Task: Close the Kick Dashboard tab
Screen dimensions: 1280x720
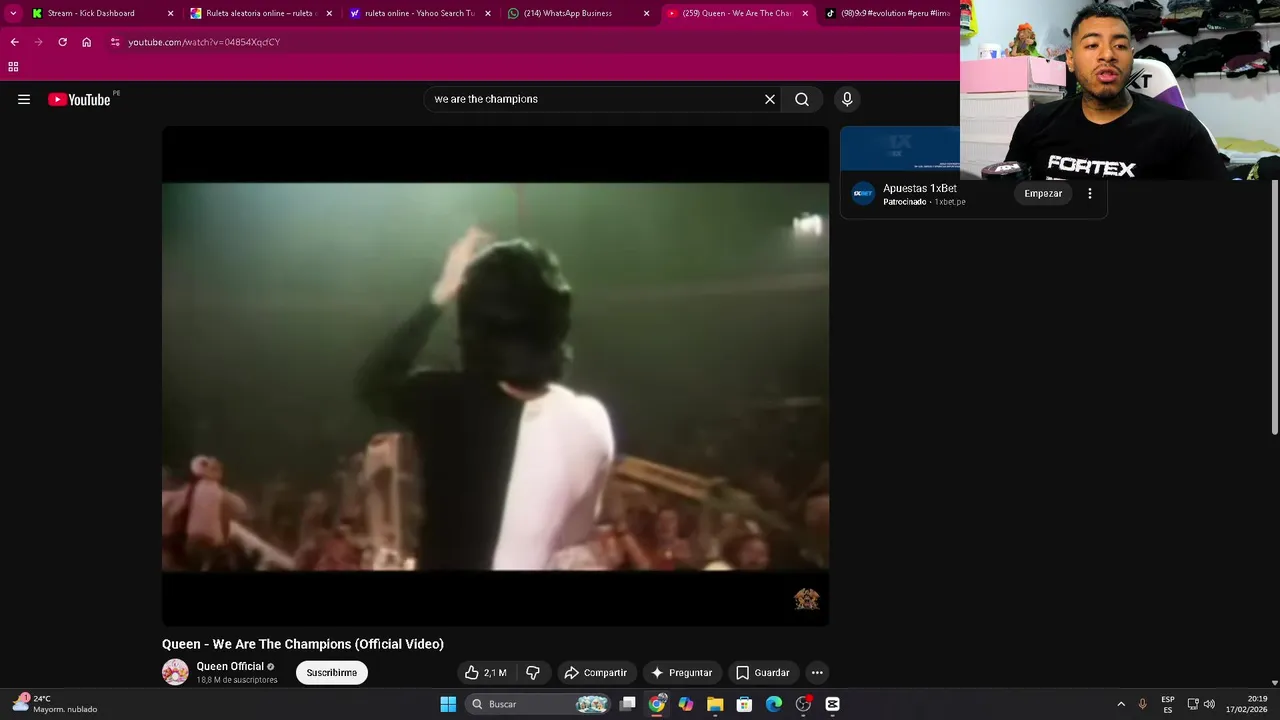Action: [x=170, y=13]
